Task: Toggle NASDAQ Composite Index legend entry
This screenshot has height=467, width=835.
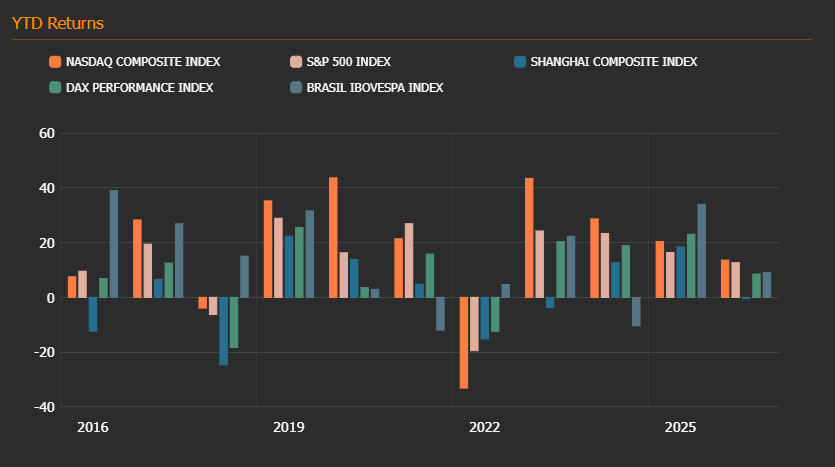Action: point(135,62)
